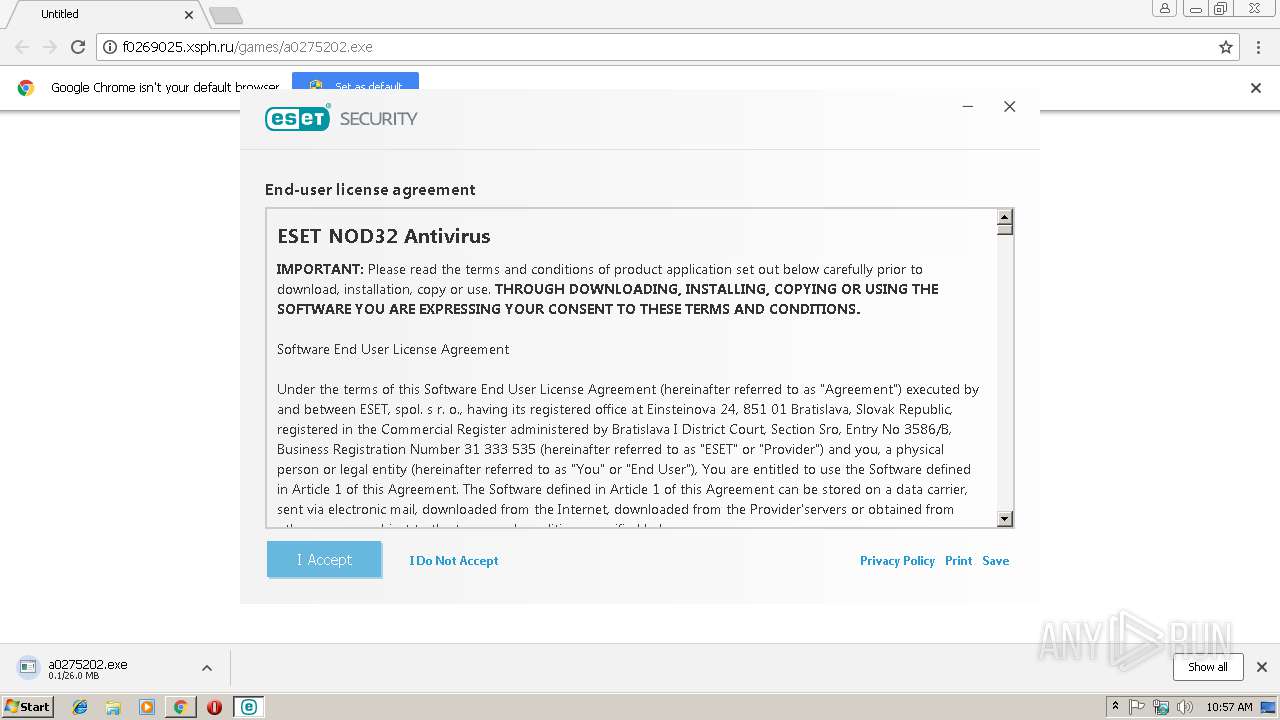Close the downloads bar
This screenshot has width=1280, height=720.
(x=1262, y=667)
